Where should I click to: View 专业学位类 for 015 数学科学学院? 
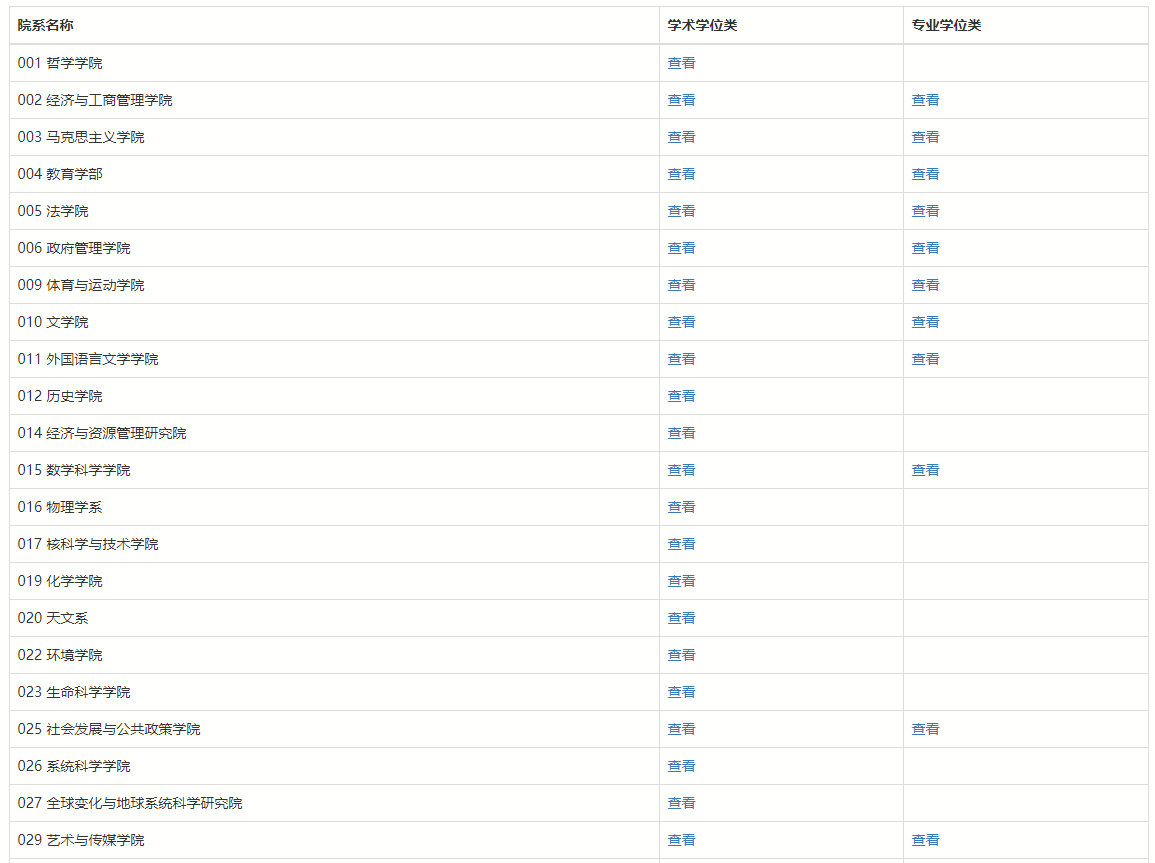(925, 470)
